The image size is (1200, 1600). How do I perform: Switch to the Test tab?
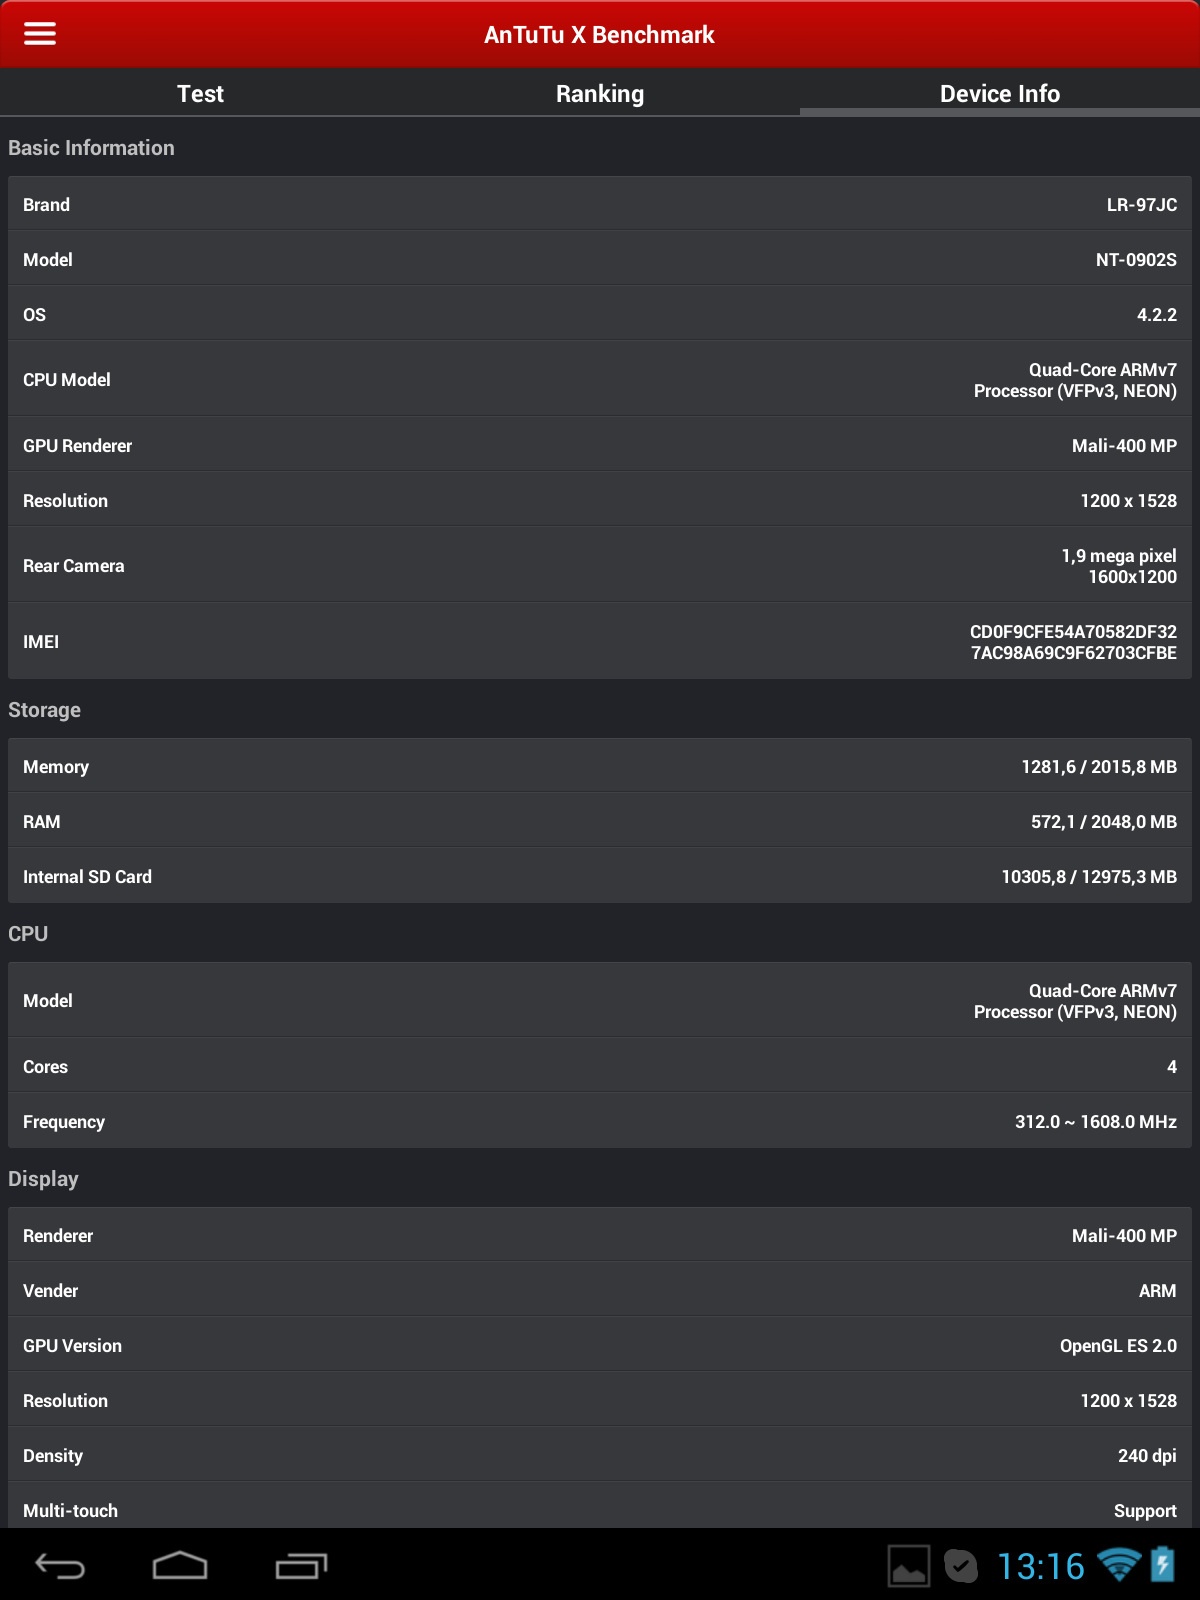click(200, 94)
